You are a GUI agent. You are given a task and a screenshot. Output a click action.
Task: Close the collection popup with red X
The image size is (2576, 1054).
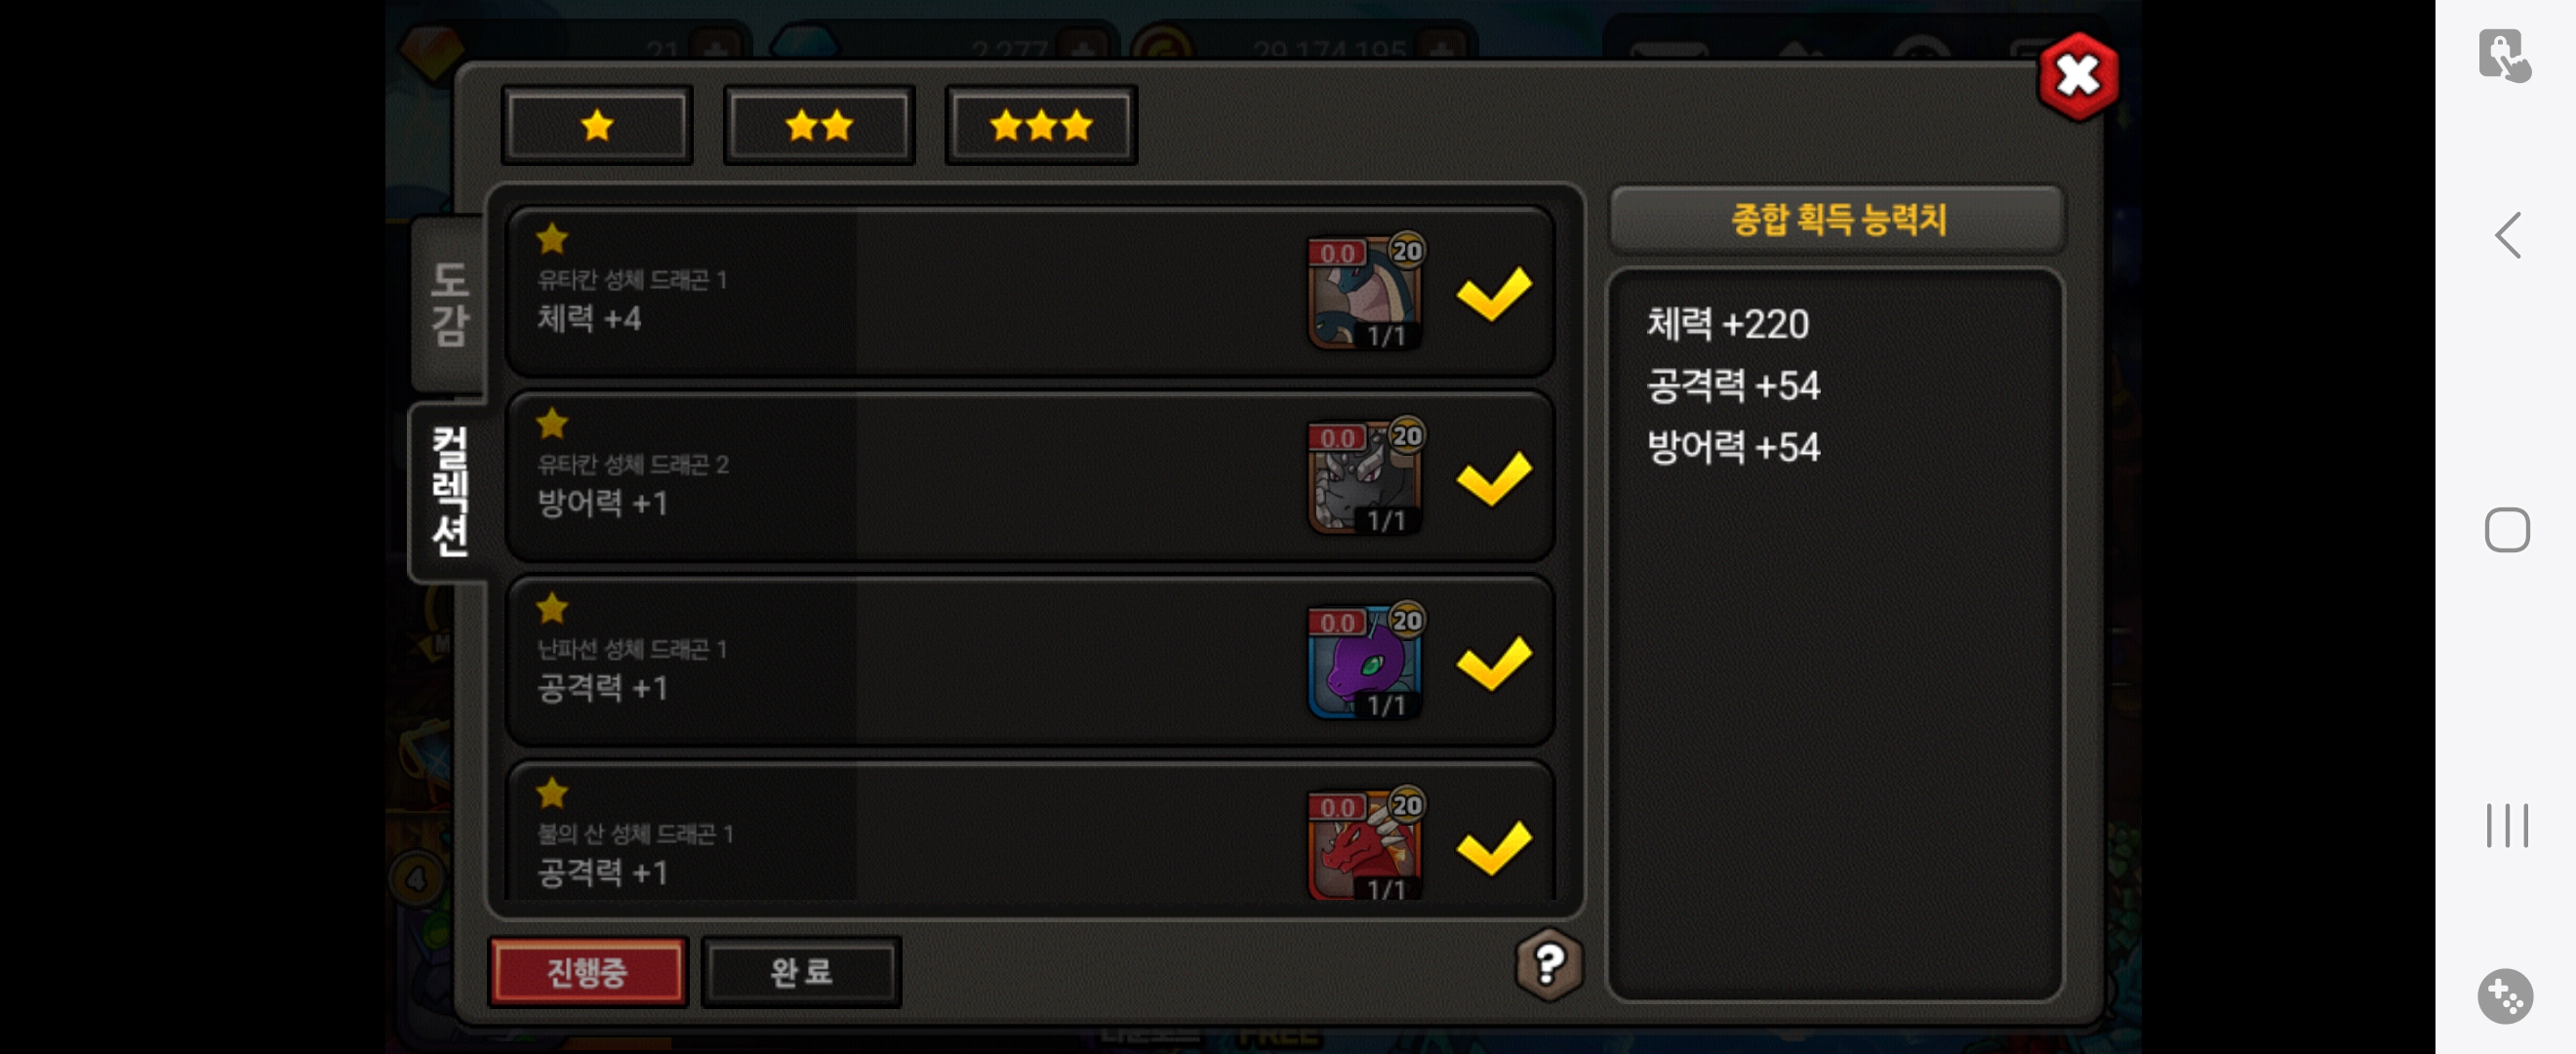(2078, 76)
